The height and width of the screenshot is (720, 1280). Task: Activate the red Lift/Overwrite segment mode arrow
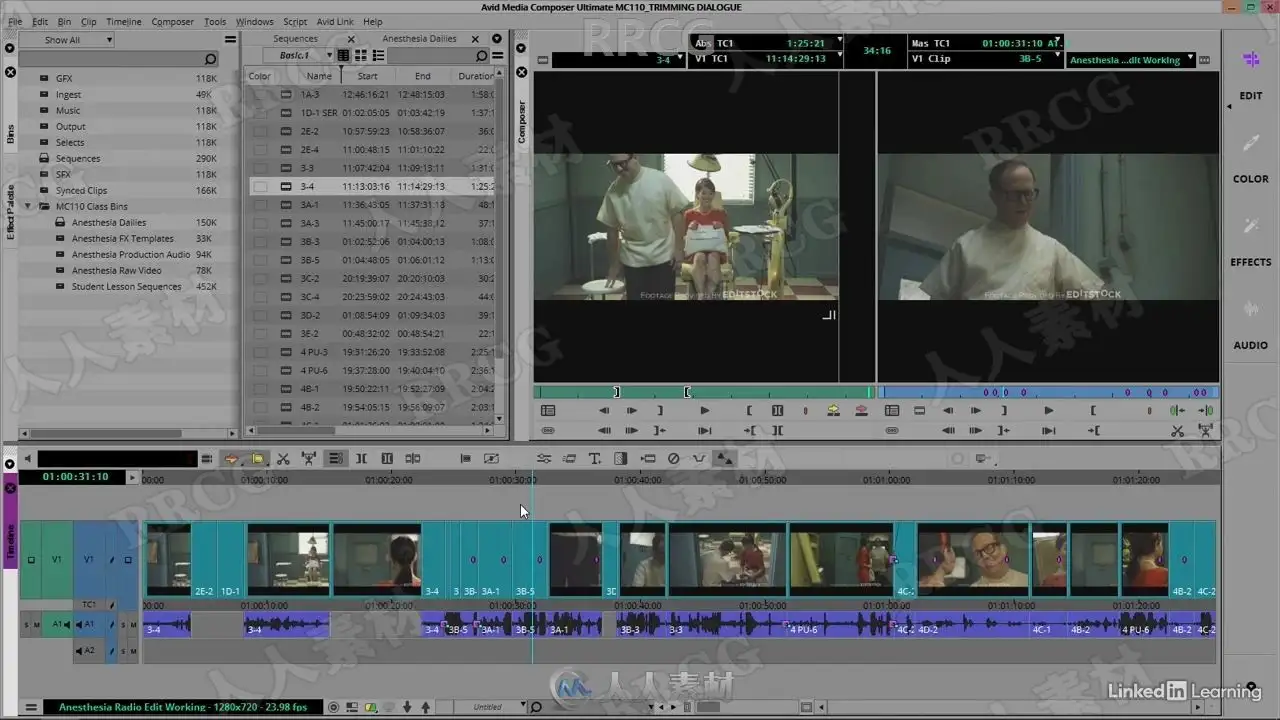(x=231, y=459)
